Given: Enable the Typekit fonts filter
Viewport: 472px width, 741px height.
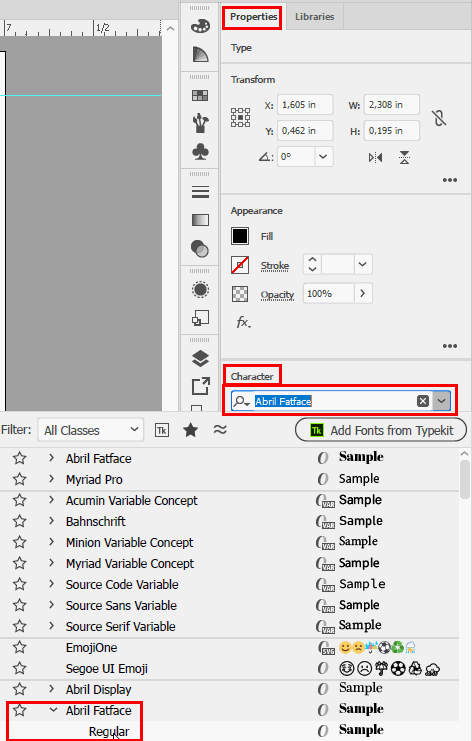Looking at the screenshot, I should 162,430.
